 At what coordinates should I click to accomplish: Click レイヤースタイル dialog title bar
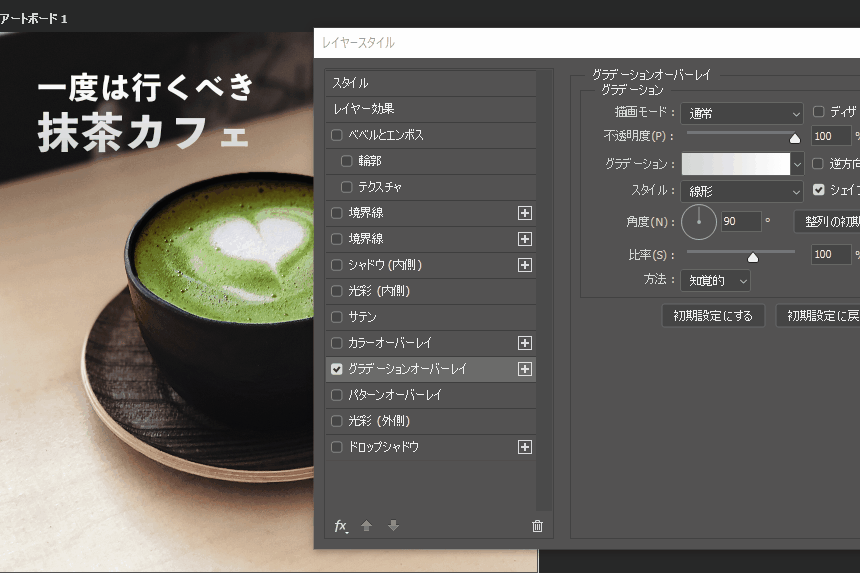coord(587,43)
